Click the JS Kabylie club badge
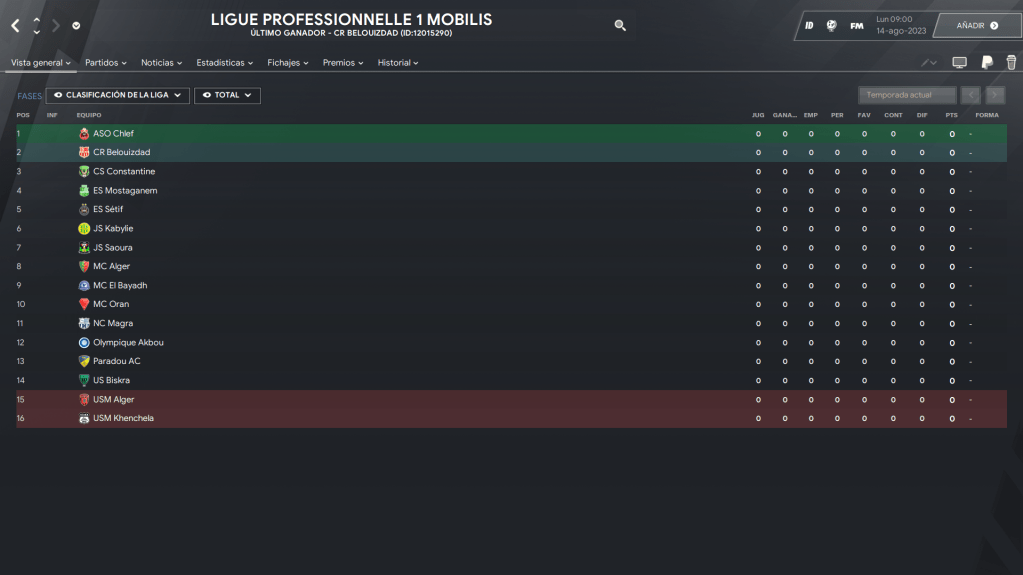This screenshot has height=575, width=1023. (x=84, y=229)
